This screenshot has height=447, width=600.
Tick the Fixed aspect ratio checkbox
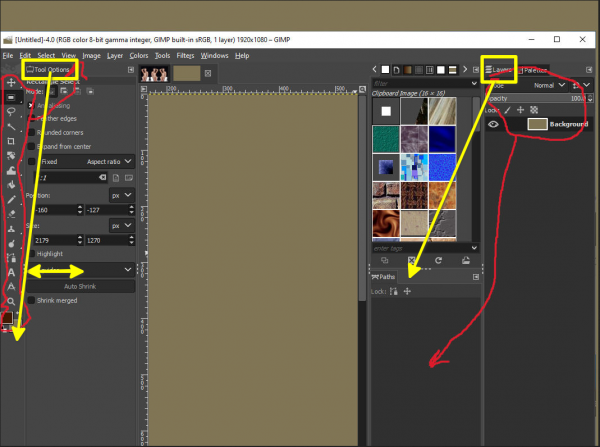[31, 162]
